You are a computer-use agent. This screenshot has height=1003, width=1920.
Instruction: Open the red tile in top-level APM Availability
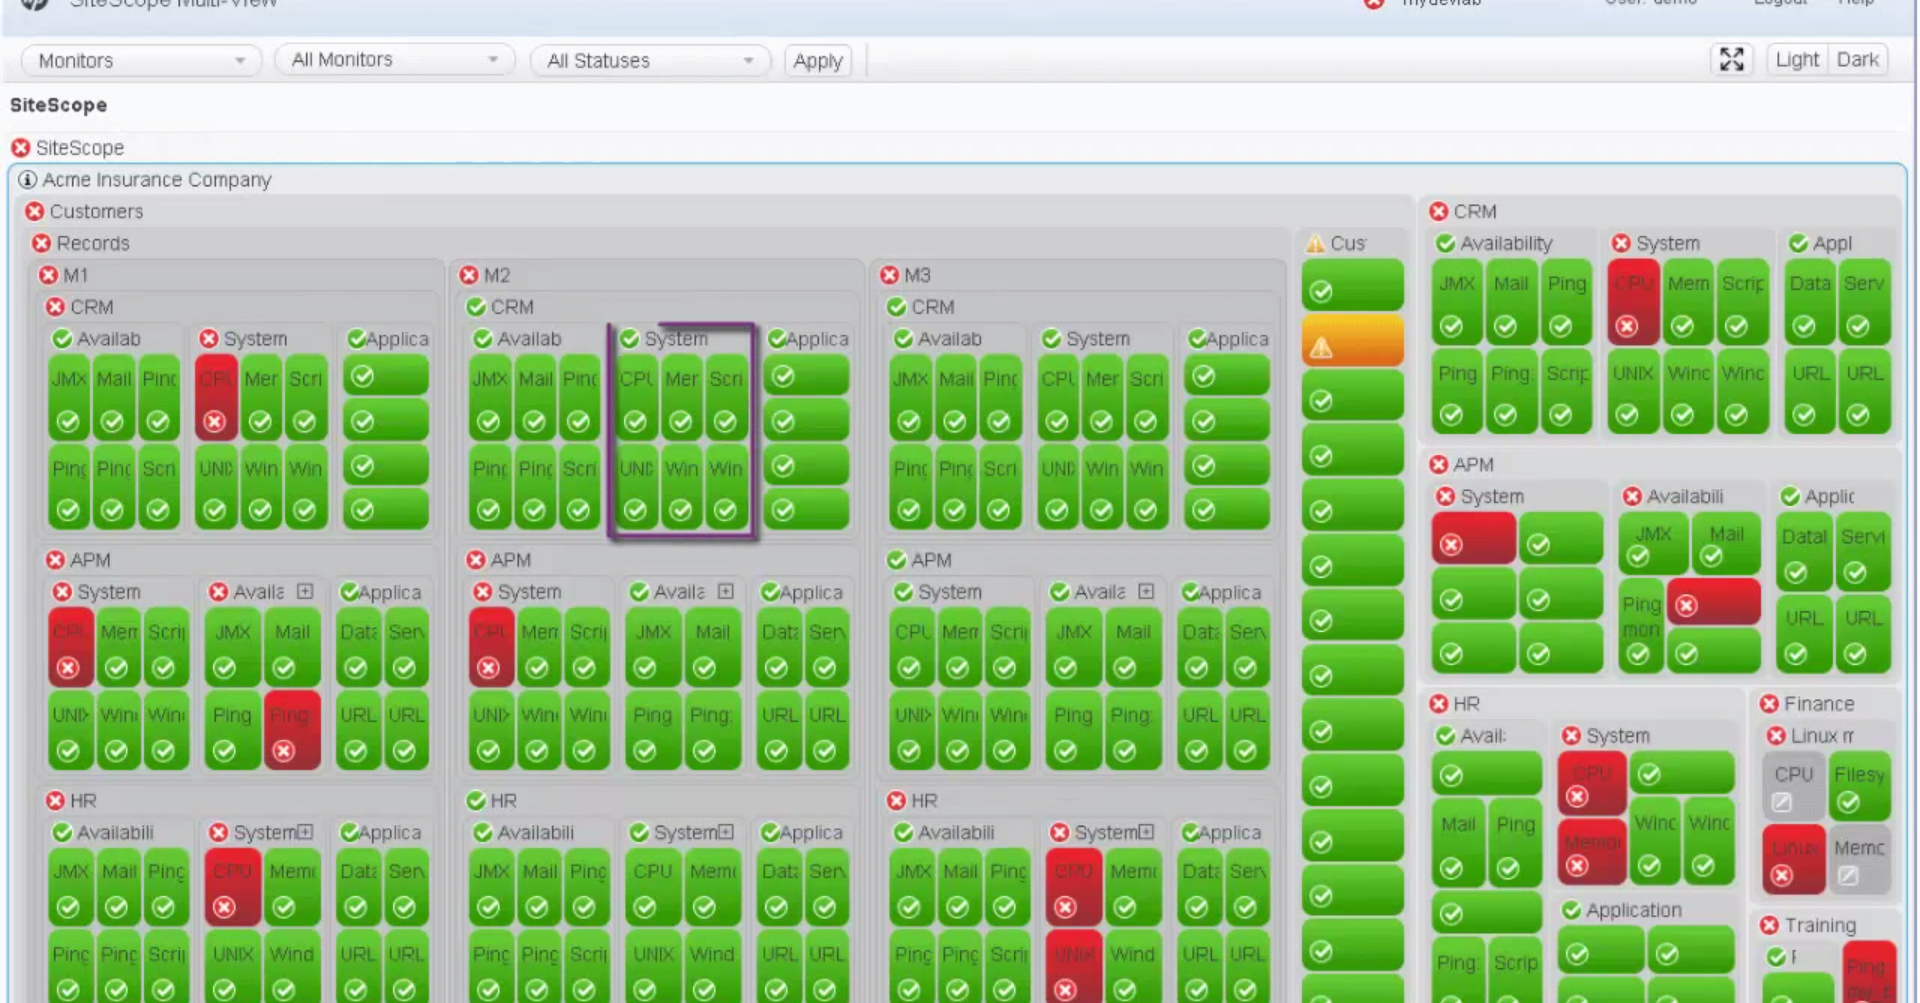(1713, 601)
